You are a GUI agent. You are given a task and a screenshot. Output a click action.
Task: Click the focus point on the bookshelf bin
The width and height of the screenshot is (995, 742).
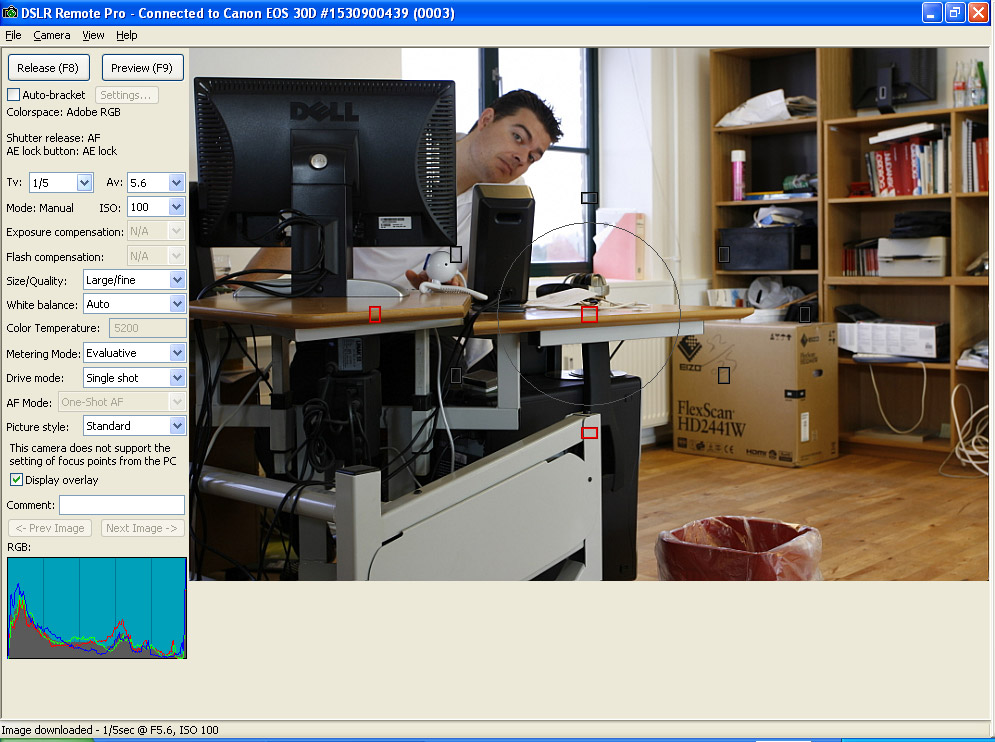click(x=723, y=255)
